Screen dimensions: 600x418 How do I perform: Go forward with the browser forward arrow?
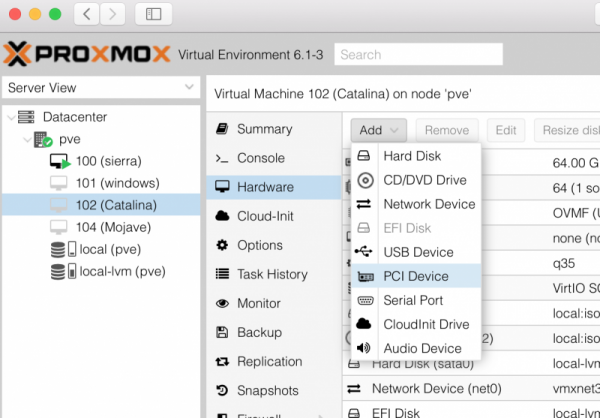(x=112, y=14)
